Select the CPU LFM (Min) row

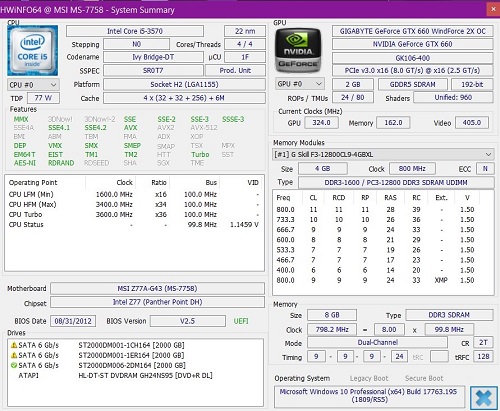coord(134,194)
